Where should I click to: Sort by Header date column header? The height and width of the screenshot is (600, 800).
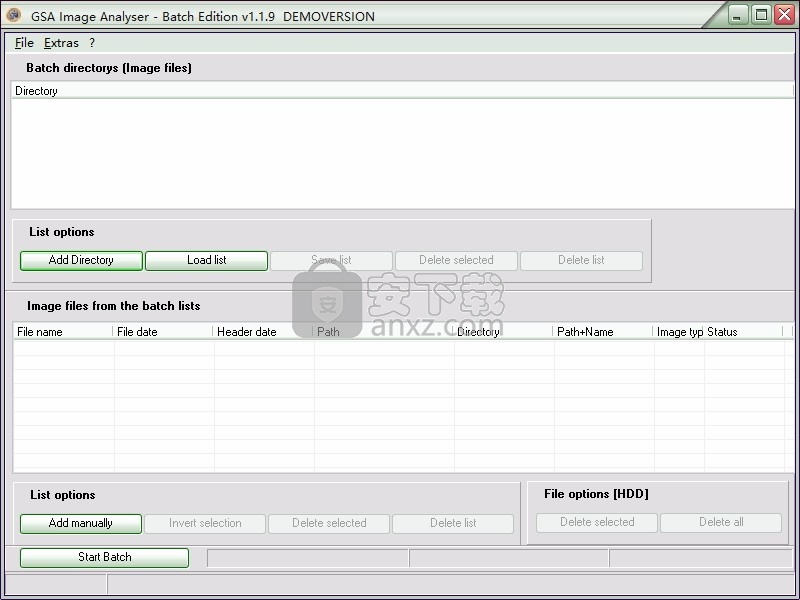pos(263,332)
